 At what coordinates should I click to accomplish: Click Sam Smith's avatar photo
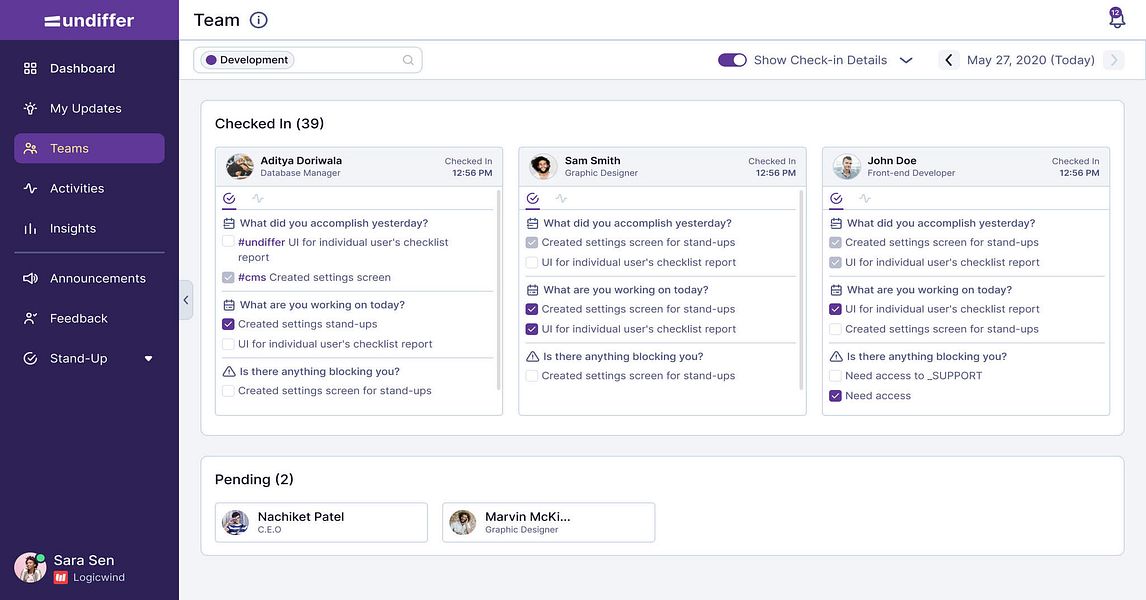[543, 167]
